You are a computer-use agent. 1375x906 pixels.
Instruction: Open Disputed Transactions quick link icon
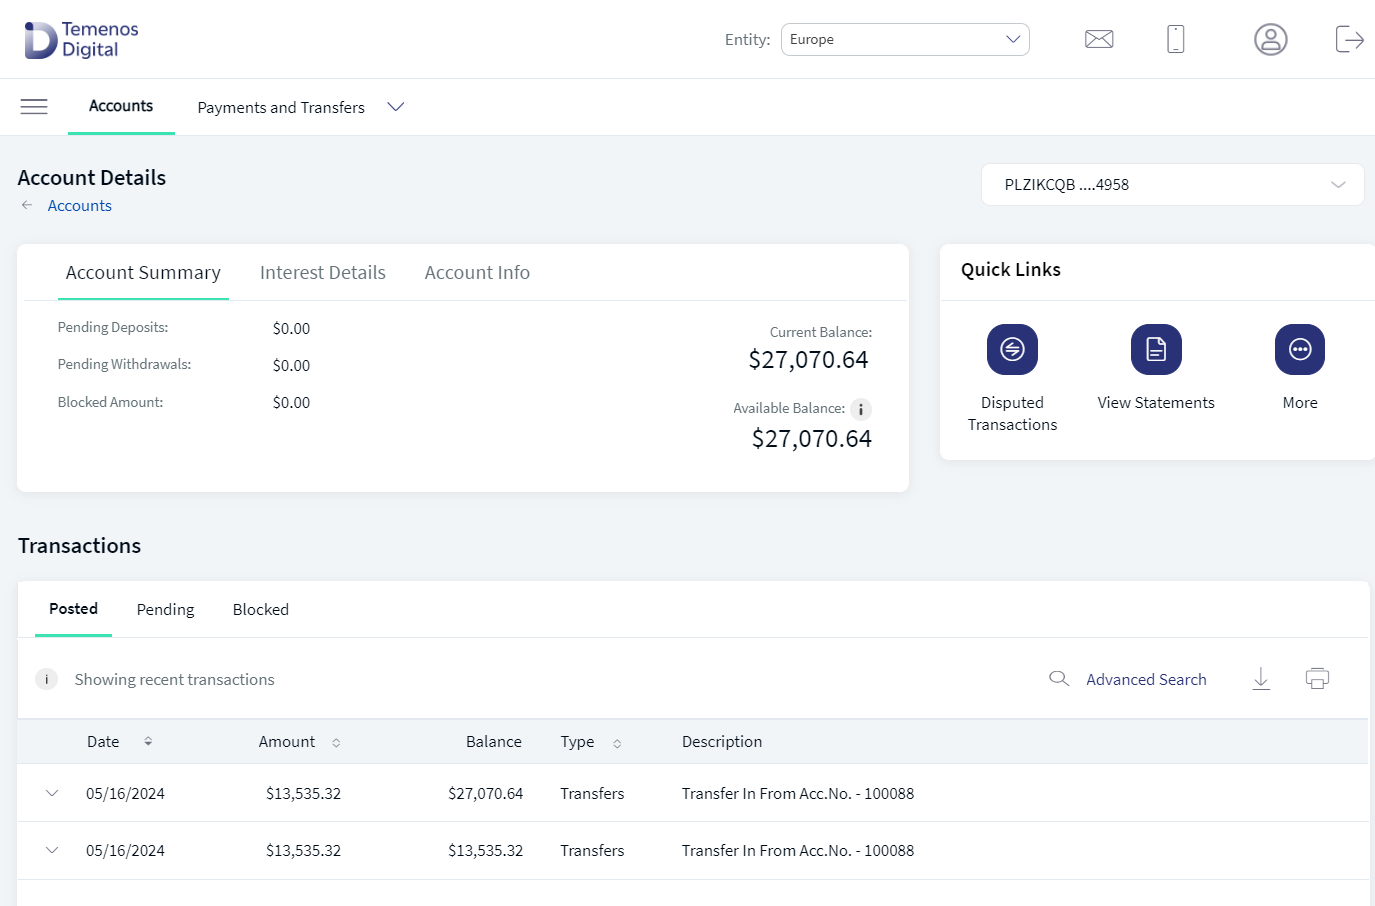tap(1012, 349)
